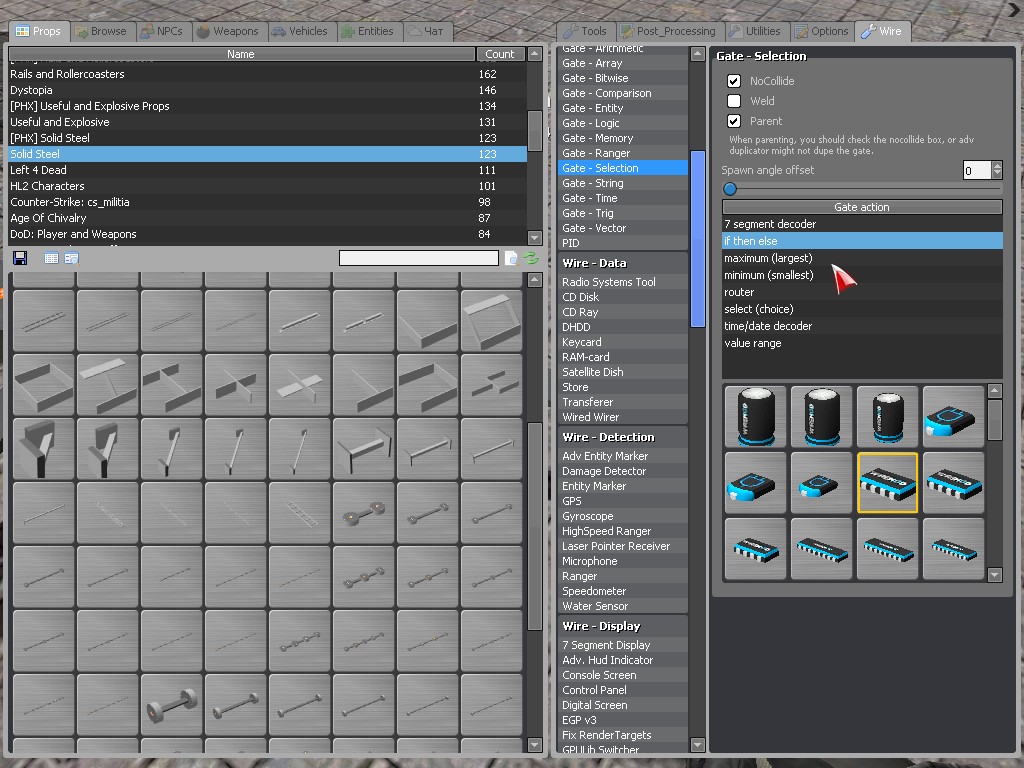This screenshot has width=1024, height=768.
Task: Select the yellow-highlighted chip gate model
Action: click(x=887, y=482)
